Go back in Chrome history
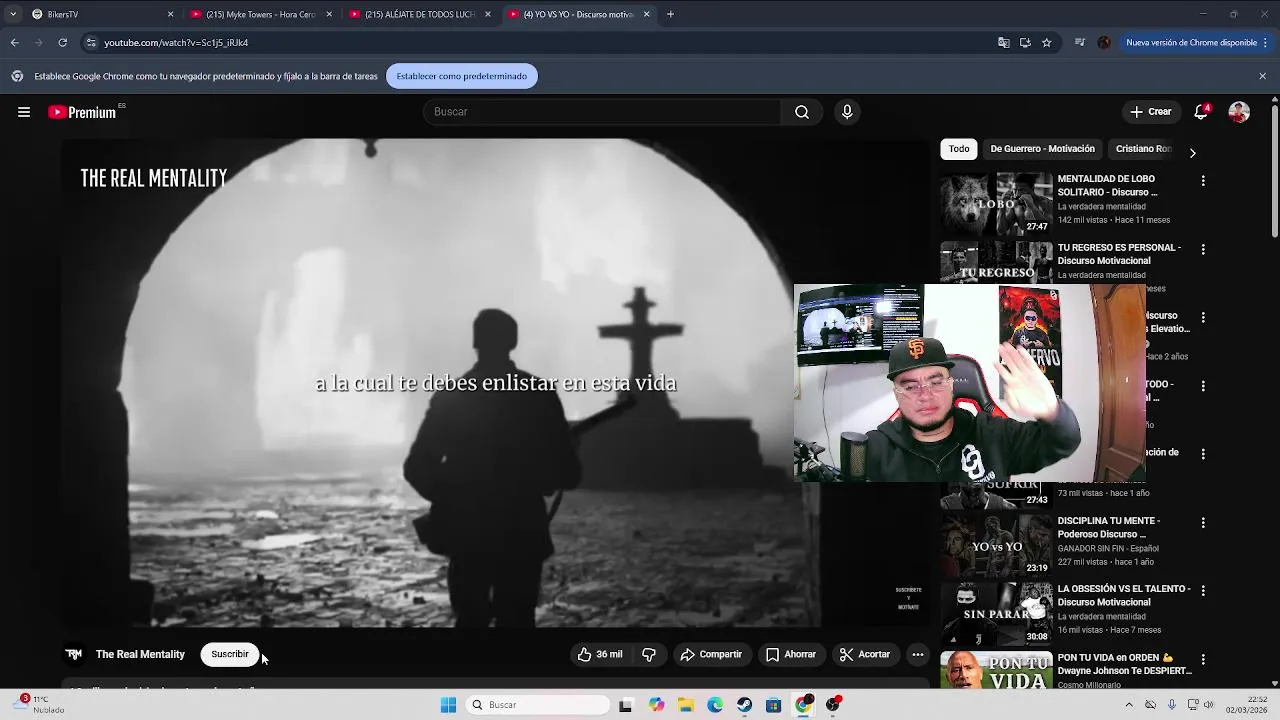Screen dimensions: 1280x720 tap(14, 43)
